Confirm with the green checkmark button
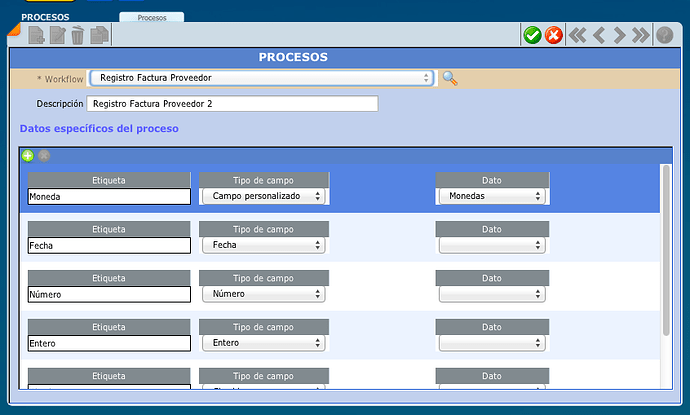The width and height of the screenshot is (690, 415). (x=532, y=35)
